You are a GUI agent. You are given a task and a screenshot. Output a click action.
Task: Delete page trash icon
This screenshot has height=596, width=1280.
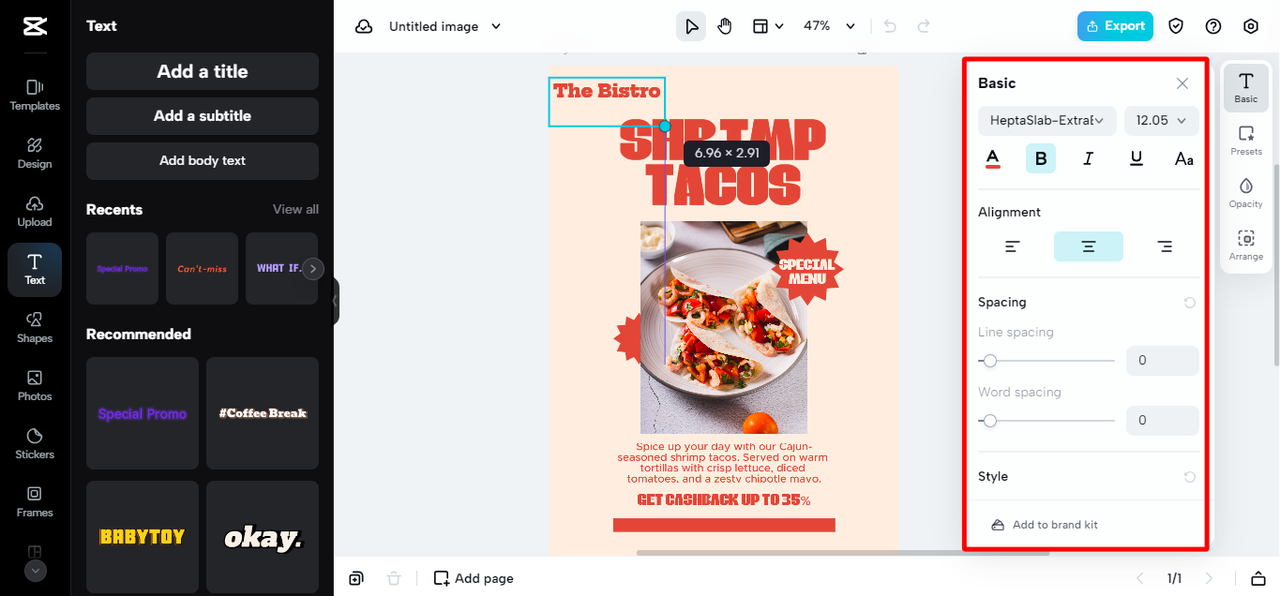tap(394, 578)
